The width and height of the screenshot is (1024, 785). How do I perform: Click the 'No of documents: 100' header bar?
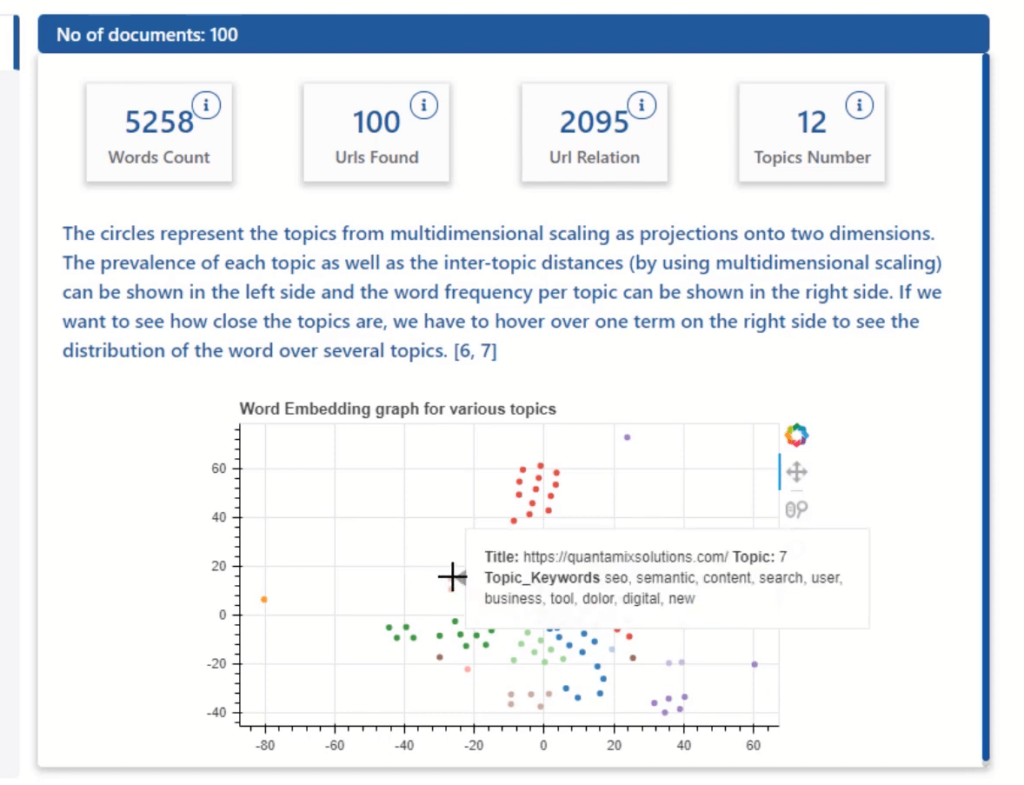coord(513,34)
